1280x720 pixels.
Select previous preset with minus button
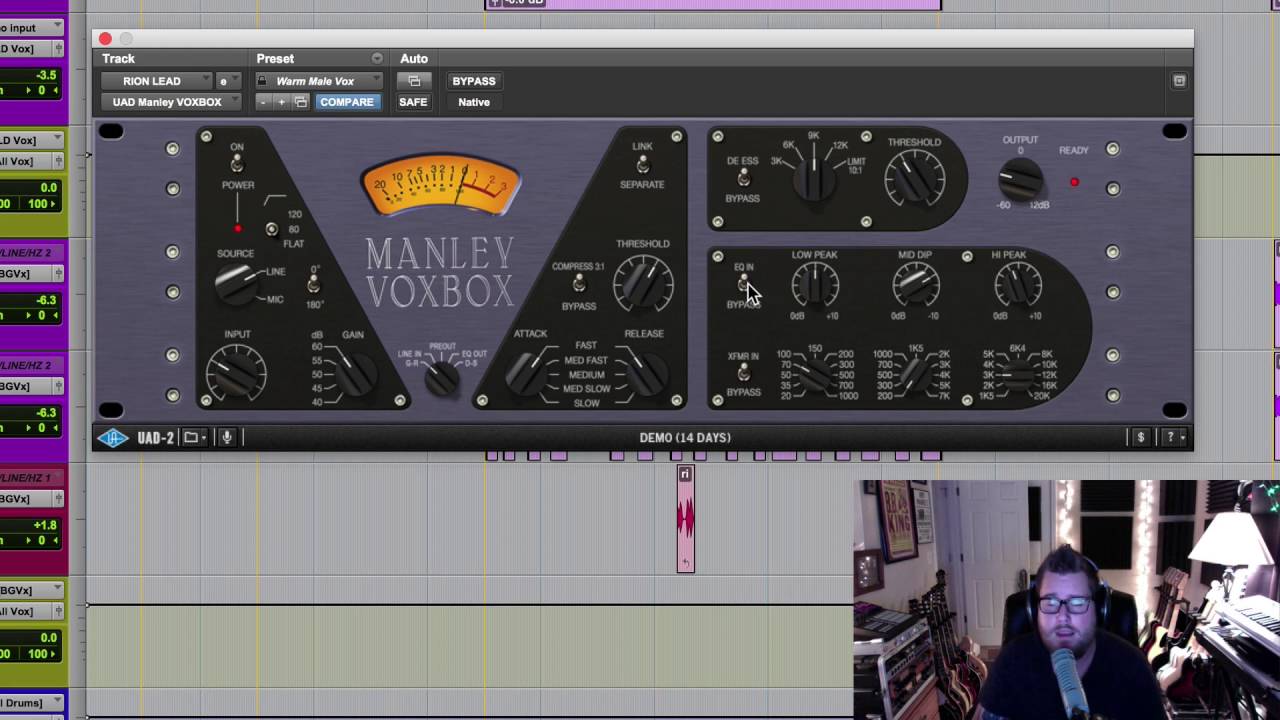coord(263,102)
